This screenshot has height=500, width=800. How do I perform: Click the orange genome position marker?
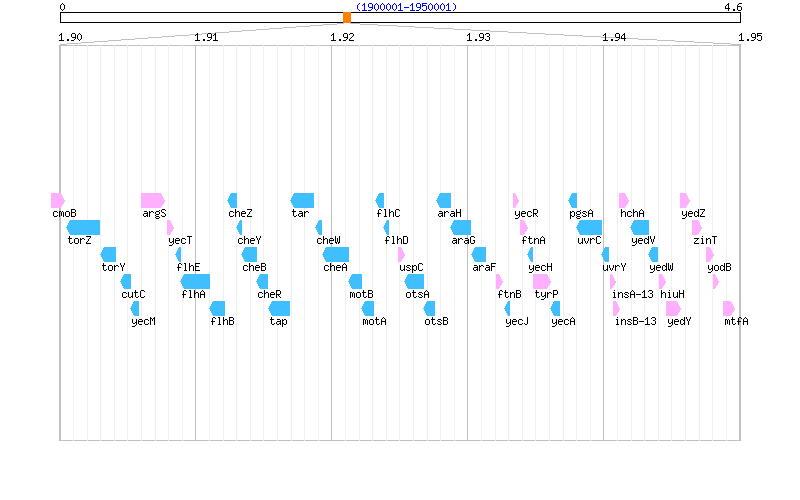coord(347,18)
